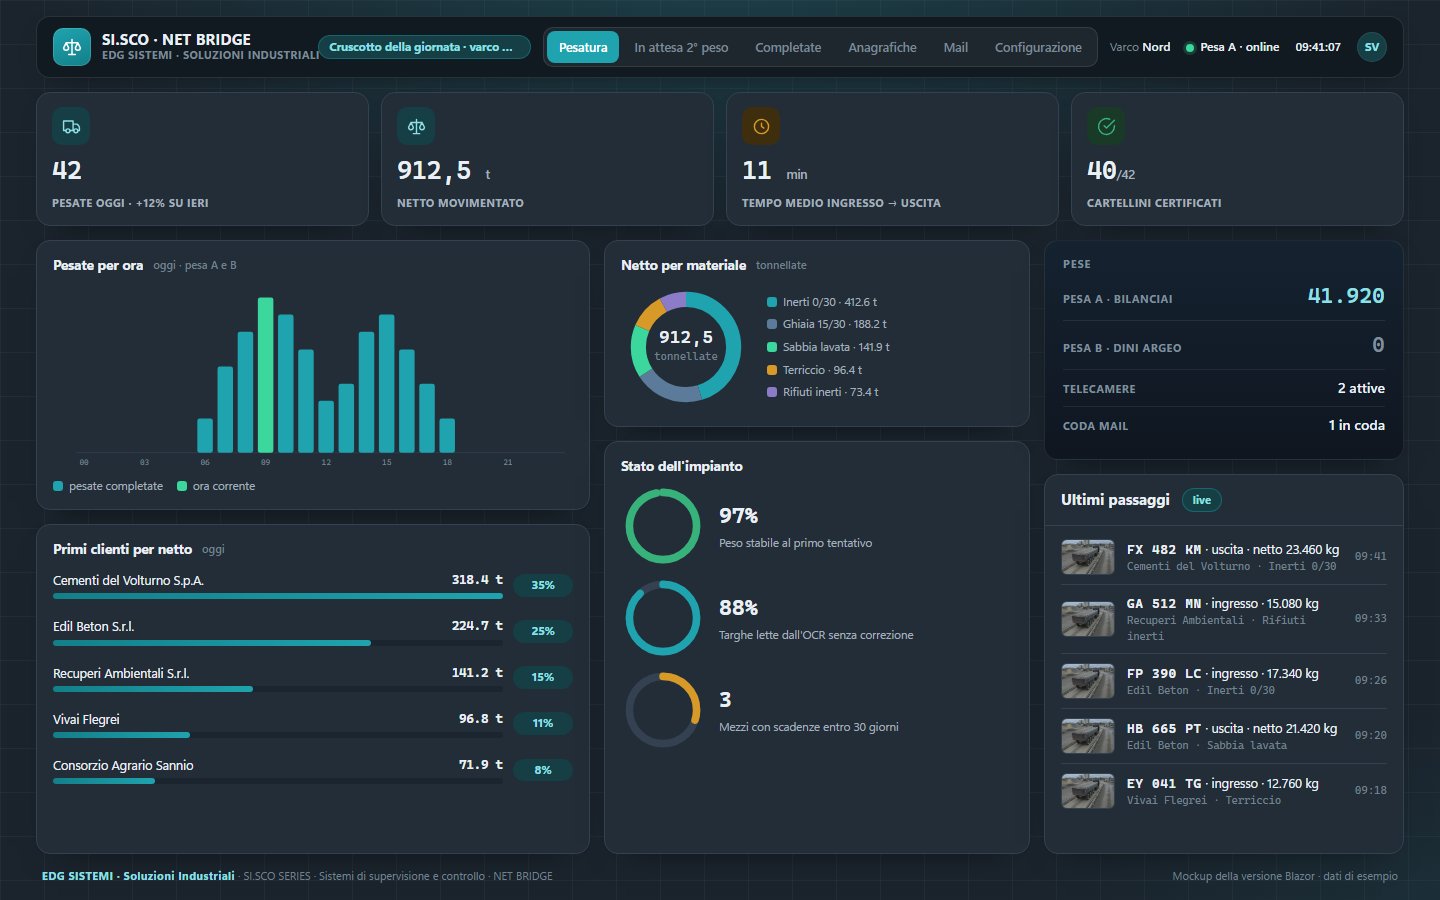Open the FX 482 KM passage thumbnail
1440x900 pixels.
pos(1088,557)
